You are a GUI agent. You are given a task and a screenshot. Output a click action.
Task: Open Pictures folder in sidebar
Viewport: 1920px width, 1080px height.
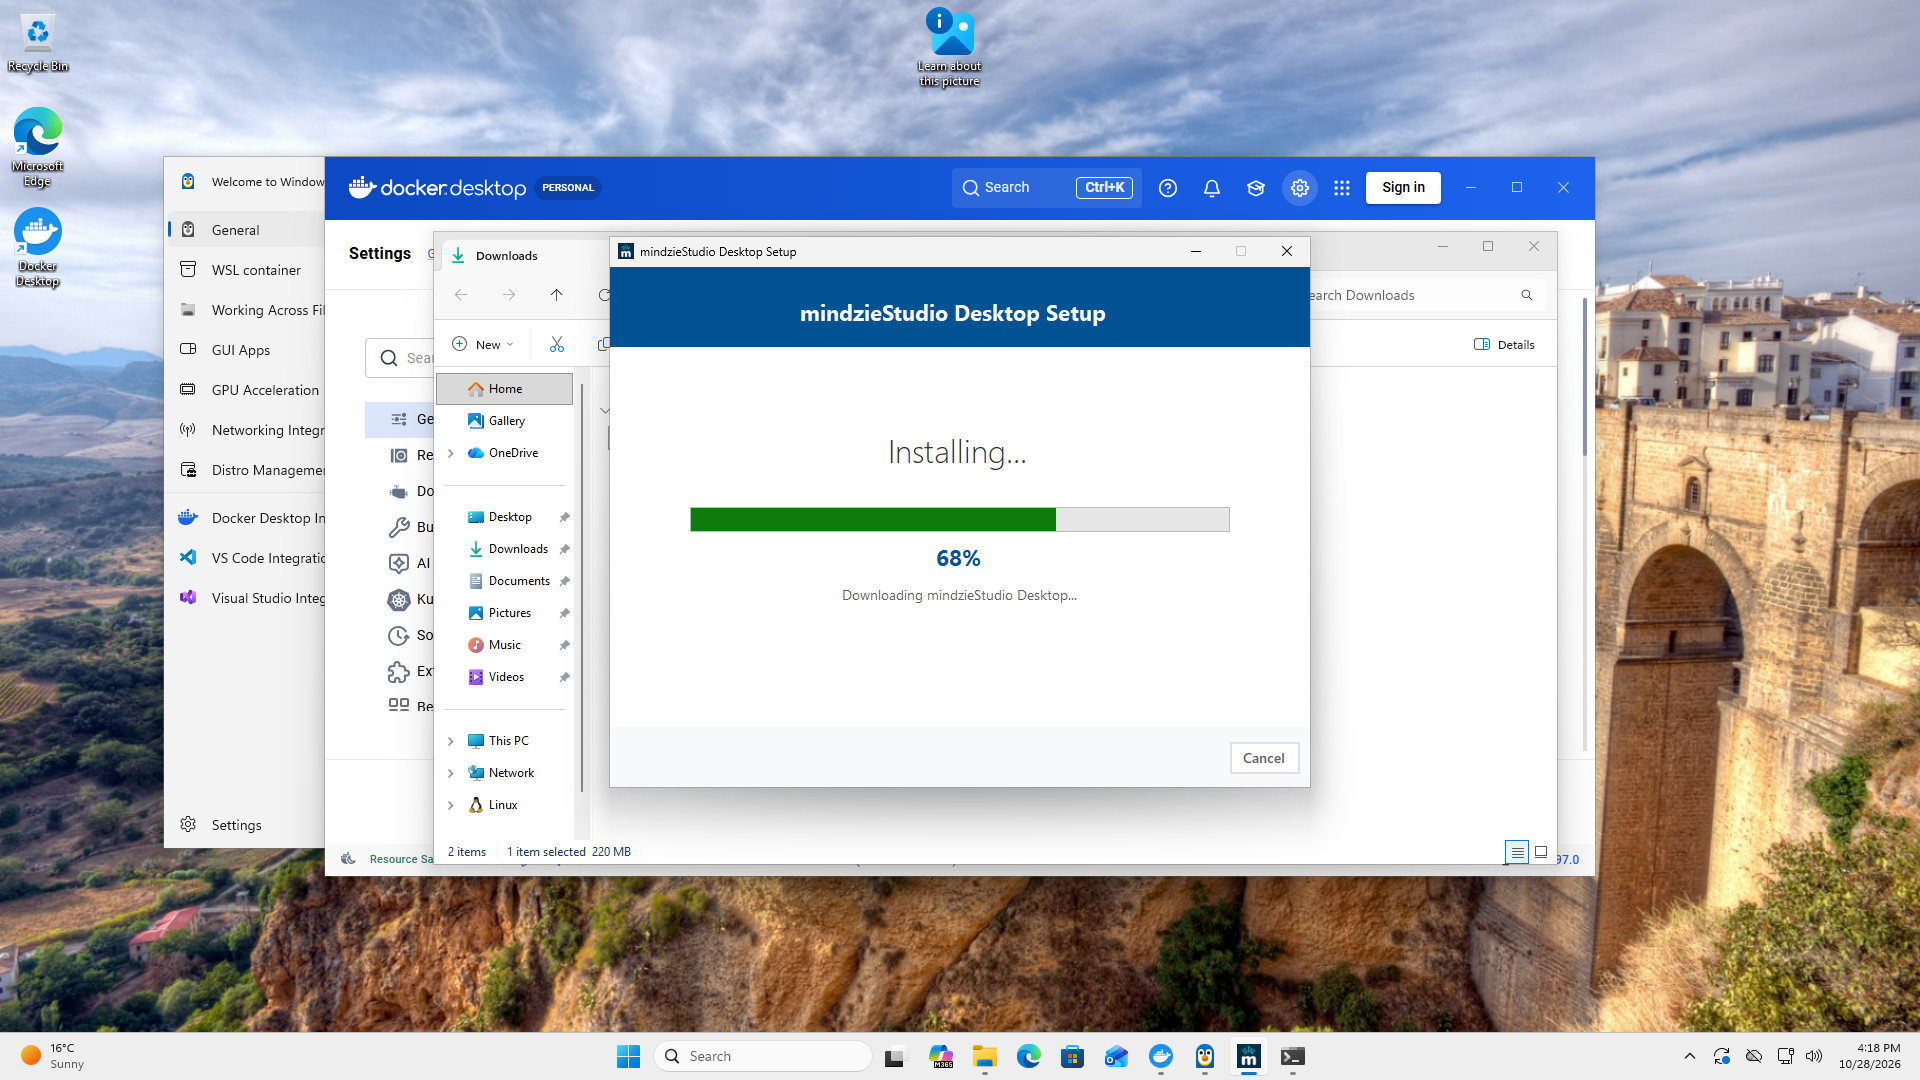pyautogui.click(x=509, y=613)
